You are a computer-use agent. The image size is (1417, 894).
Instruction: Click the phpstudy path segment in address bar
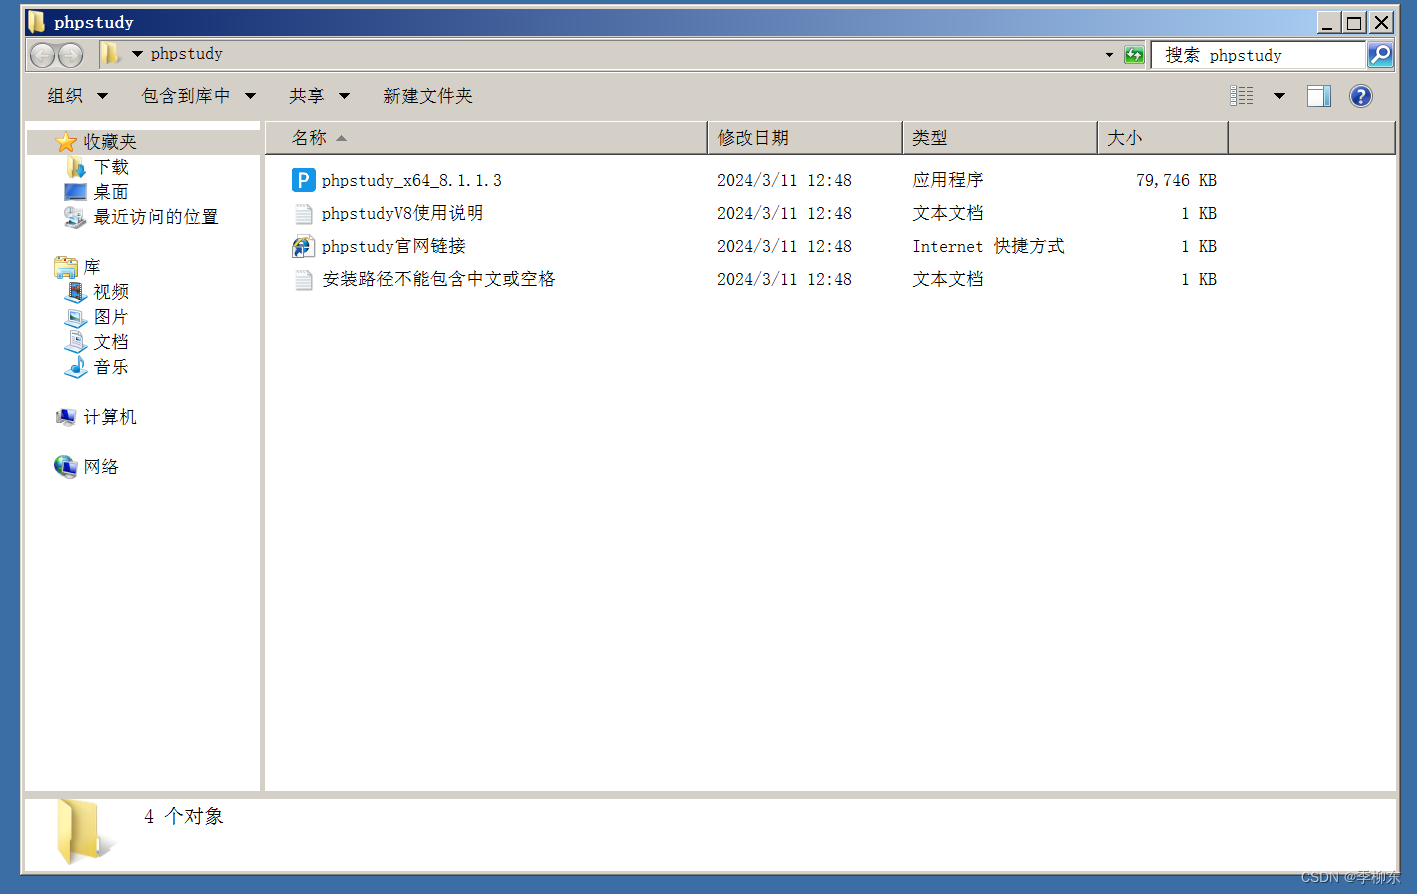[x=187, y=54]
